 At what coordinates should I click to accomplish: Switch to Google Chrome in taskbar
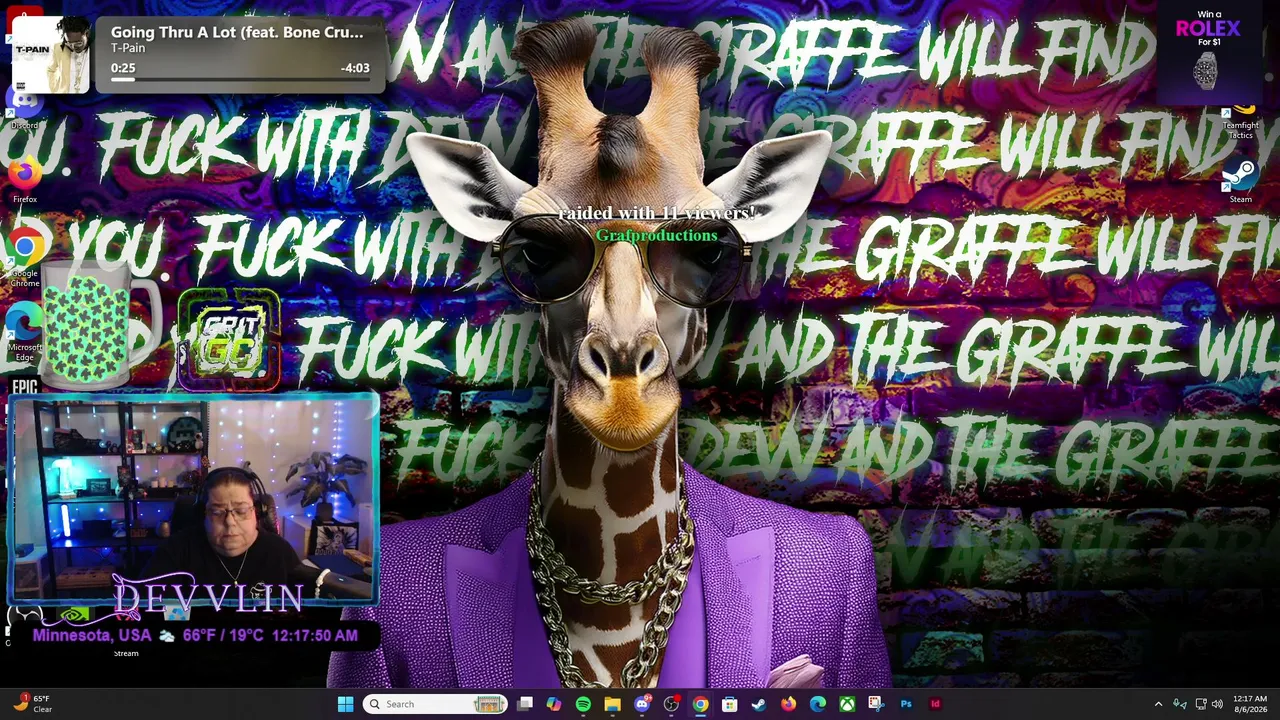coord(700,704)
